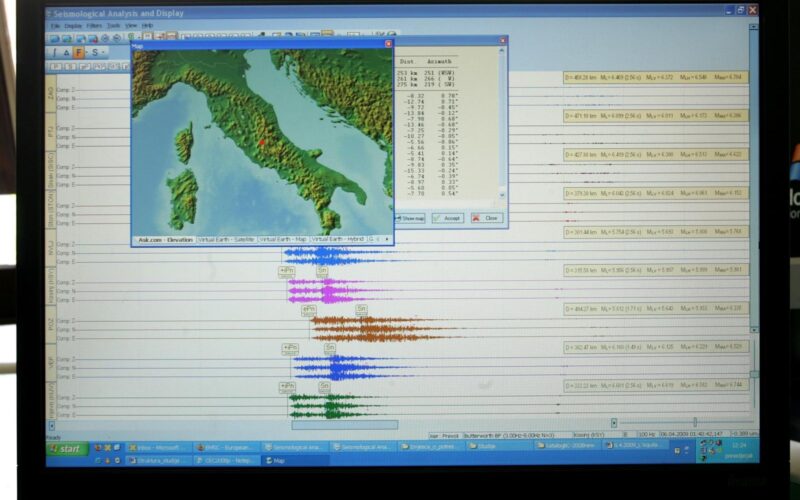This screenshot has height=500, width=800.
Task: Open the Tools menu
Action: coord(112,25)
